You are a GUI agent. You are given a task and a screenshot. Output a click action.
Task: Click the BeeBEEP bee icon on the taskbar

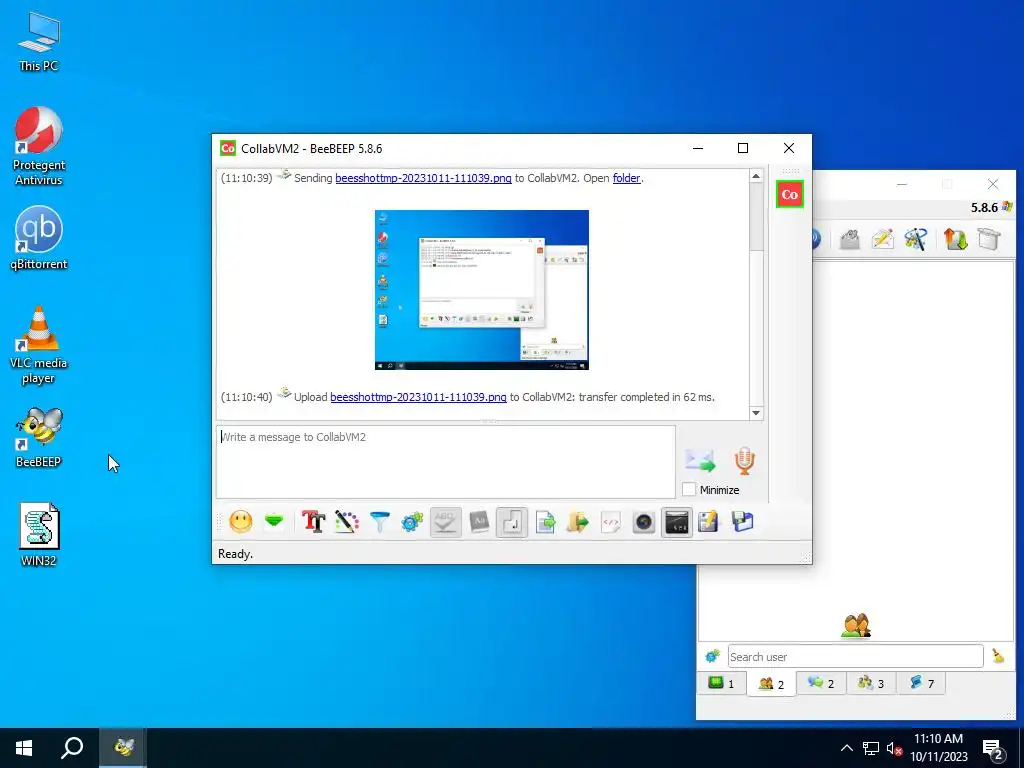123,748
